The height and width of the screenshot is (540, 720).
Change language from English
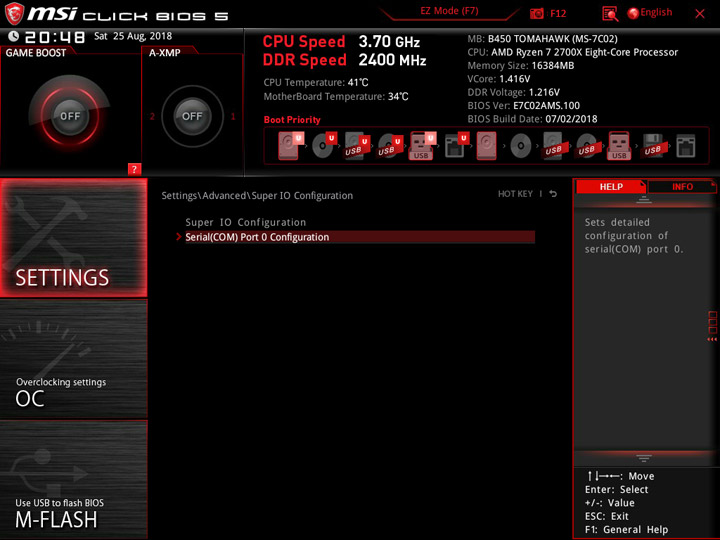656,12
